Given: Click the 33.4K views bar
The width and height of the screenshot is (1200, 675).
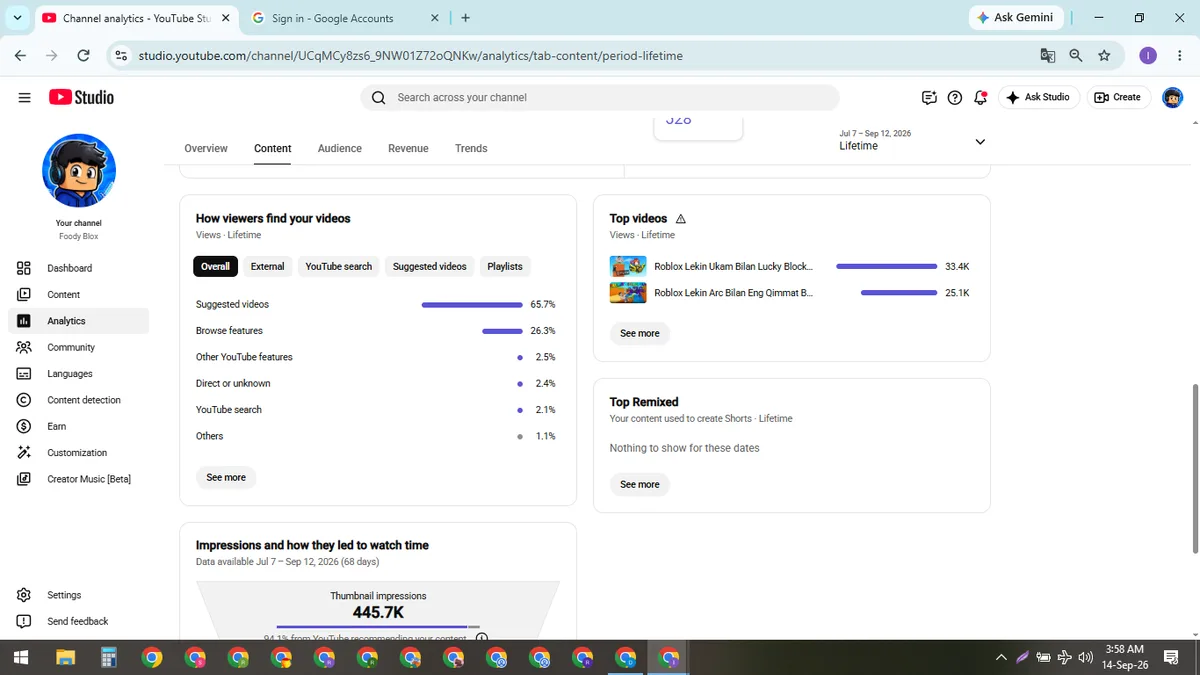Looking at the screenshot, I should [x=886, y=267].
